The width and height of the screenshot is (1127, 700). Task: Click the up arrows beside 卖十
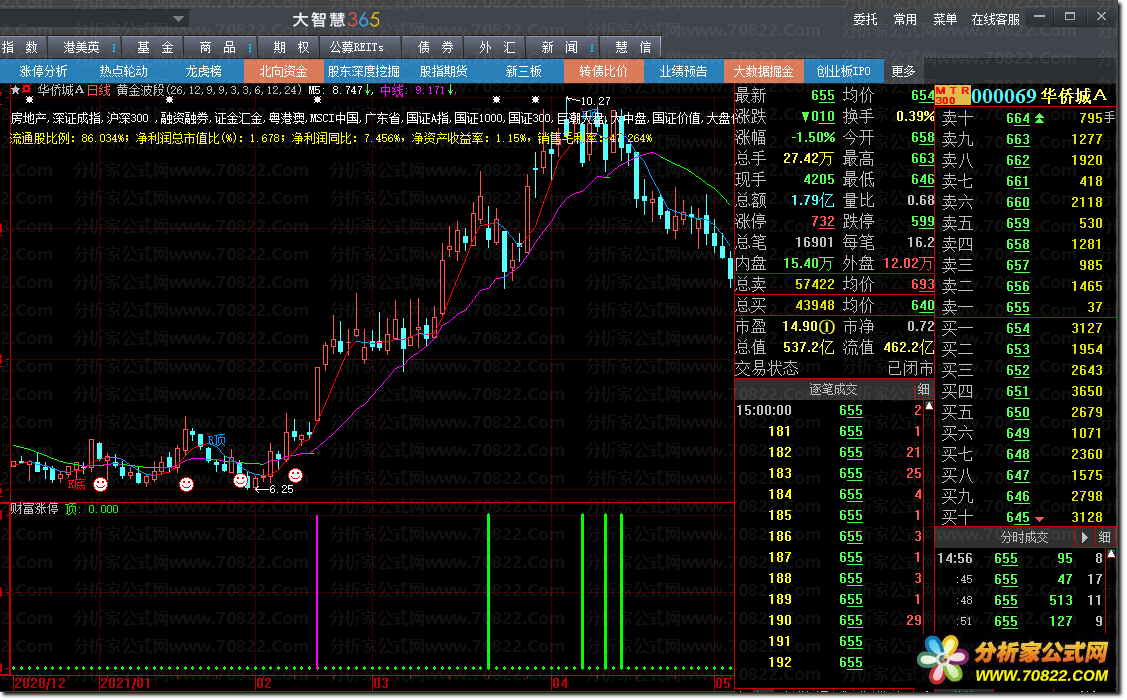[x=1039, y=117]
